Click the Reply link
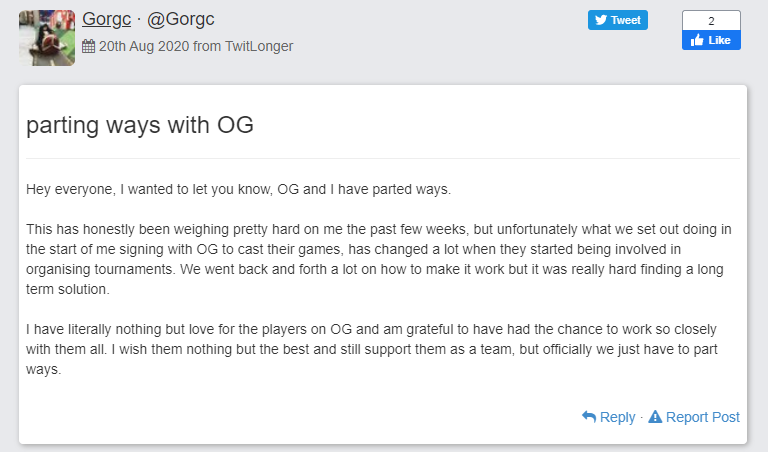Image resolution: width=768 pixels, height=452 pixels. point(617,417)
